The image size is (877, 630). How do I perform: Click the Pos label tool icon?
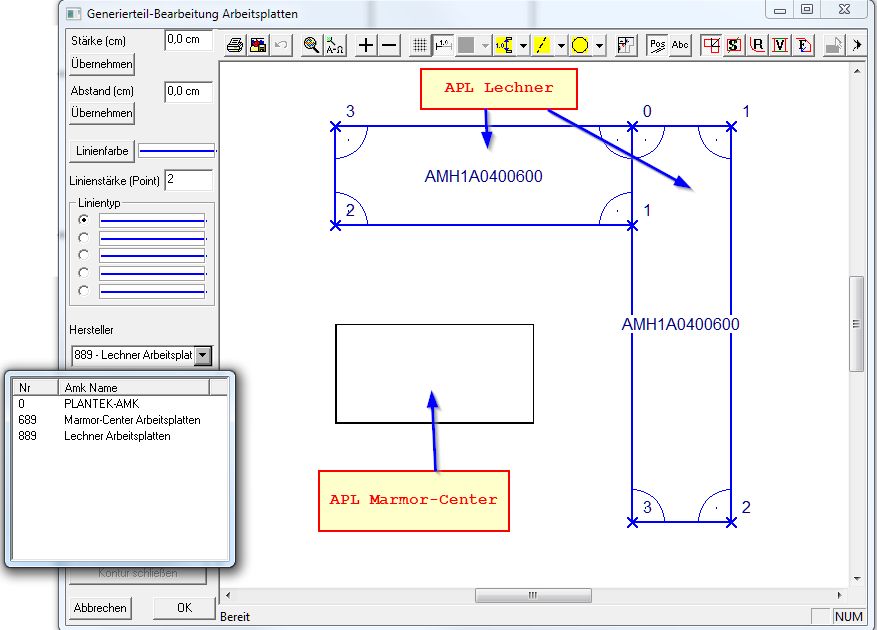pos(657,45)
